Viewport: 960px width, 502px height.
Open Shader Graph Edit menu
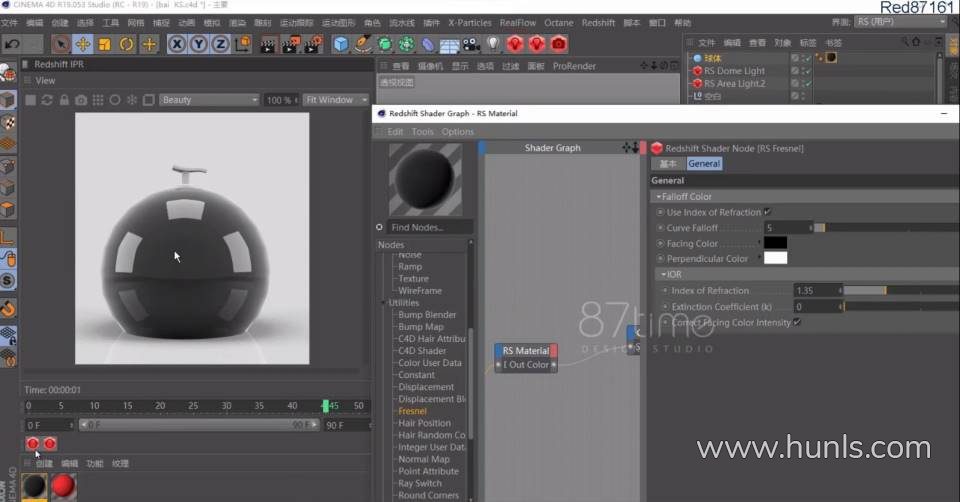395,132
